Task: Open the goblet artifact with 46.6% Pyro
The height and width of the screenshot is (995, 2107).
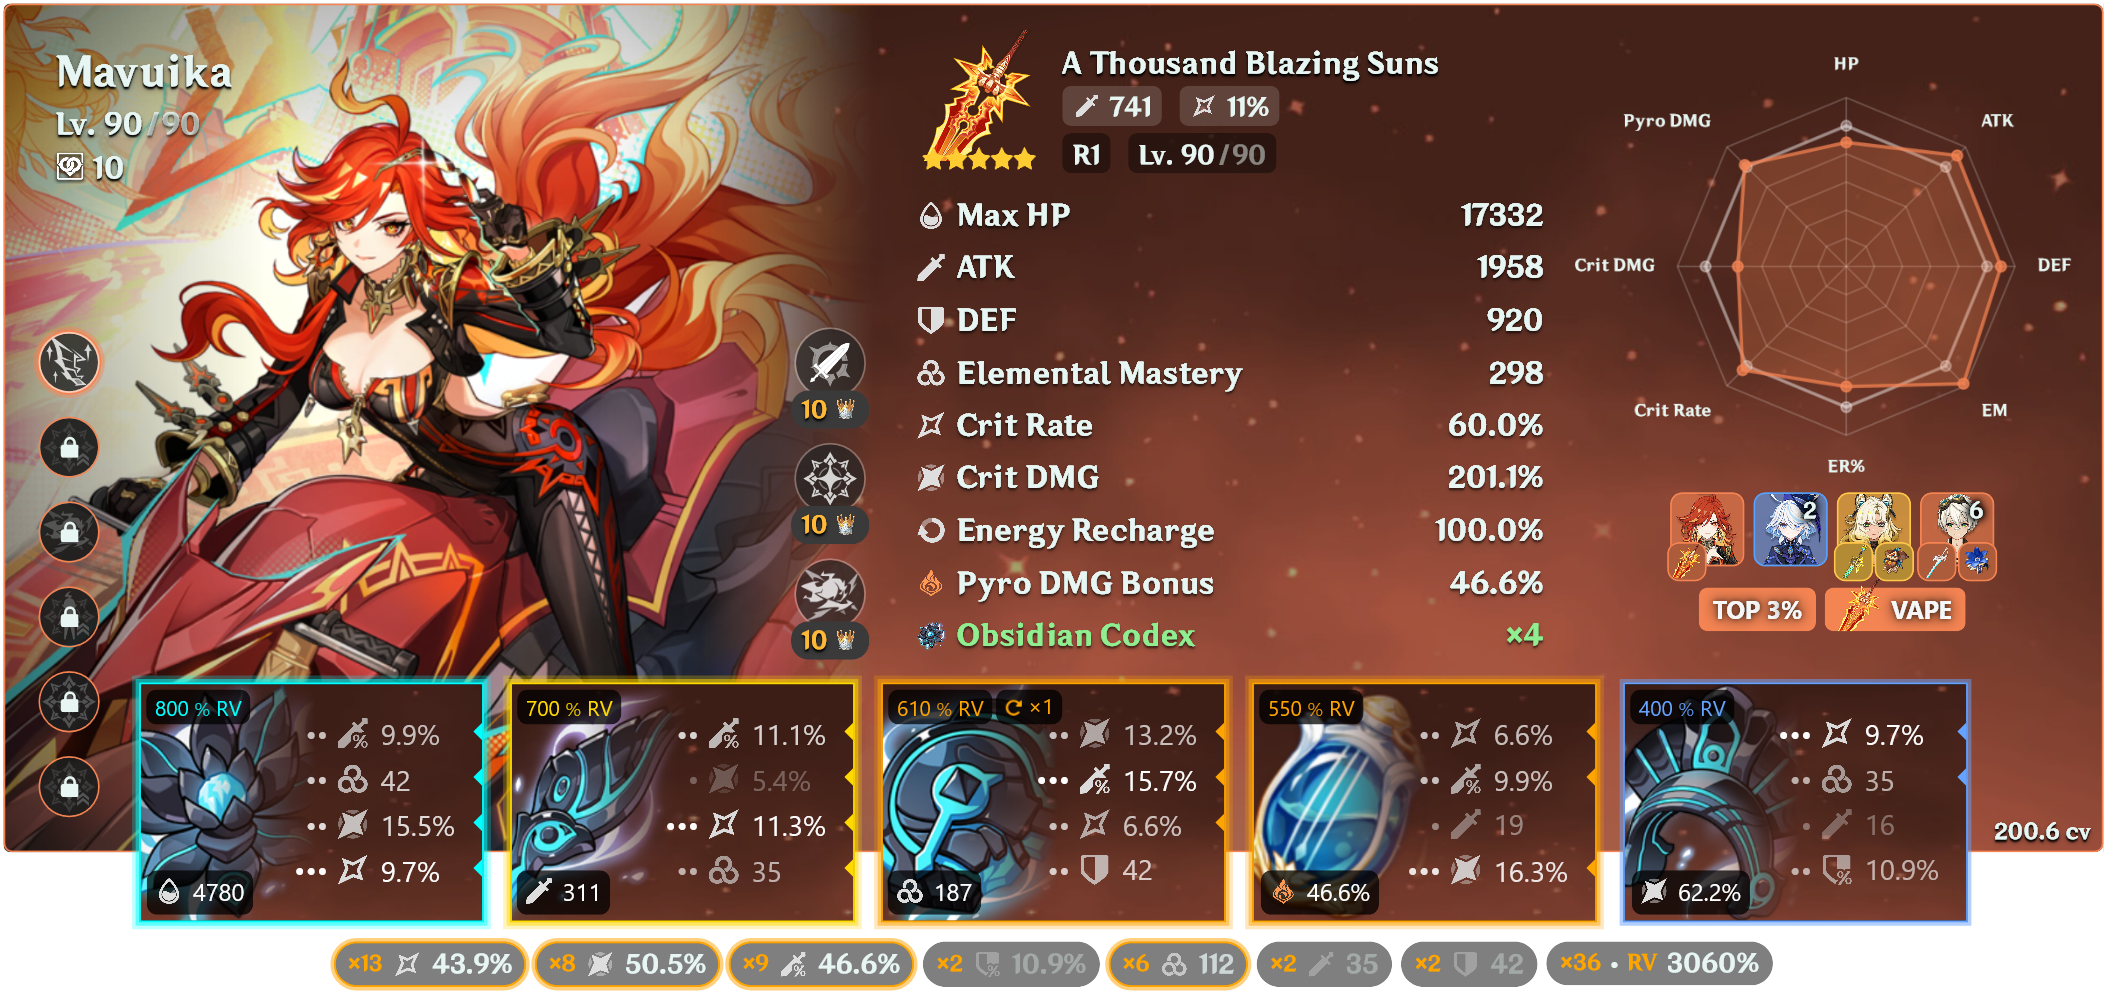Action: tap(1424, 802)
